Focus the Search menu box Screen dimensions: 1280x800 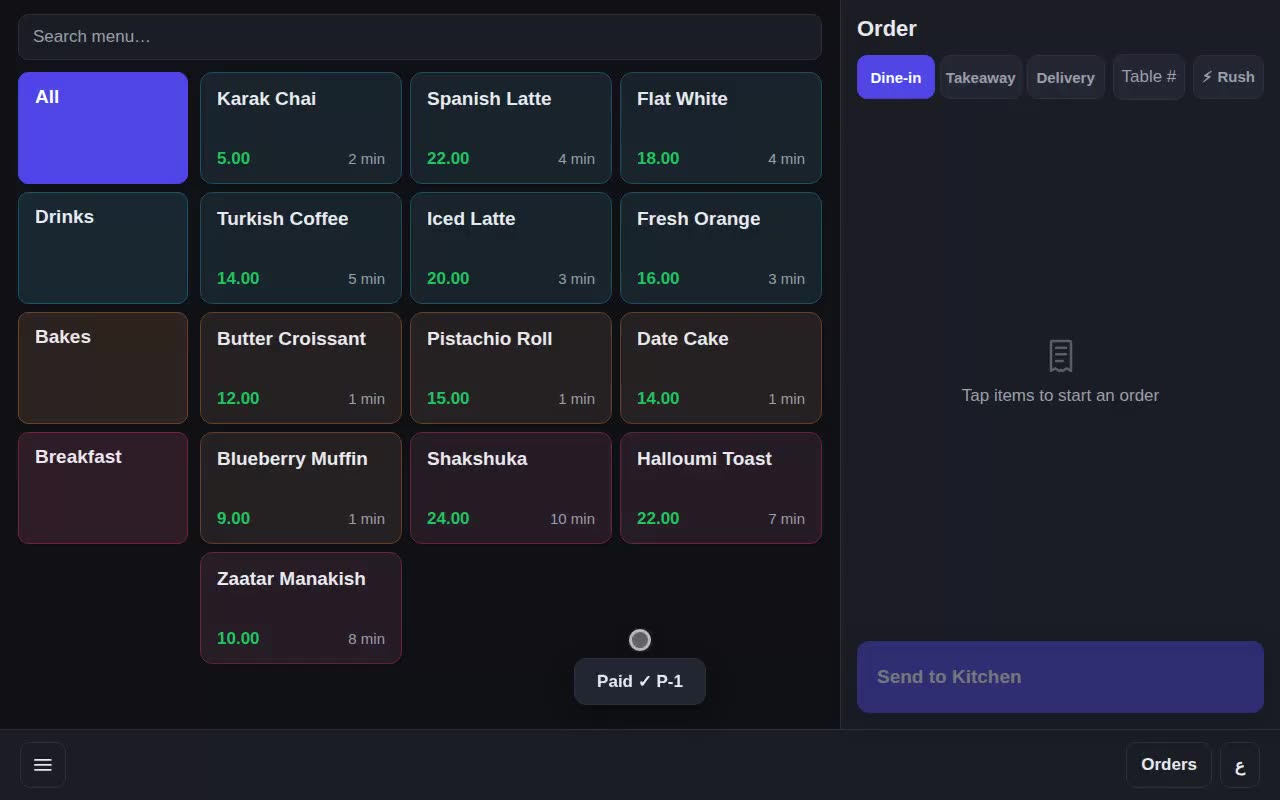[420, 37]
